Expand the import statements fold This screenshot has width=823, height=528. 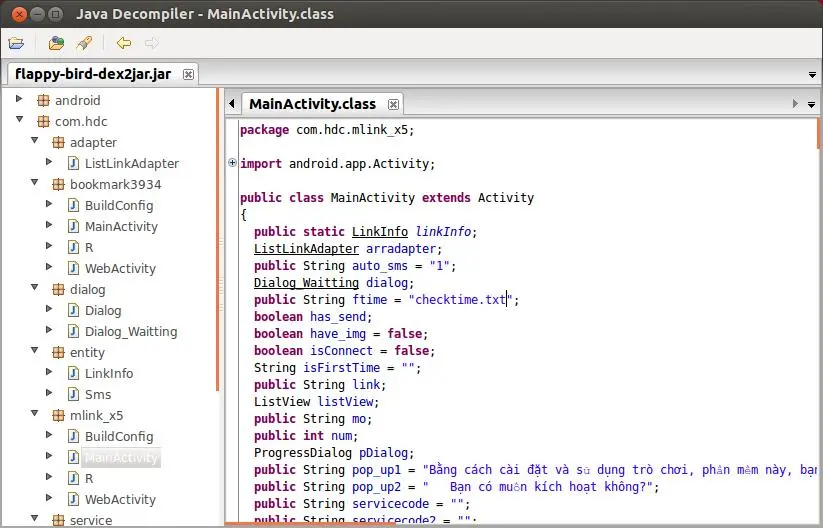click(x=233, y=163)
